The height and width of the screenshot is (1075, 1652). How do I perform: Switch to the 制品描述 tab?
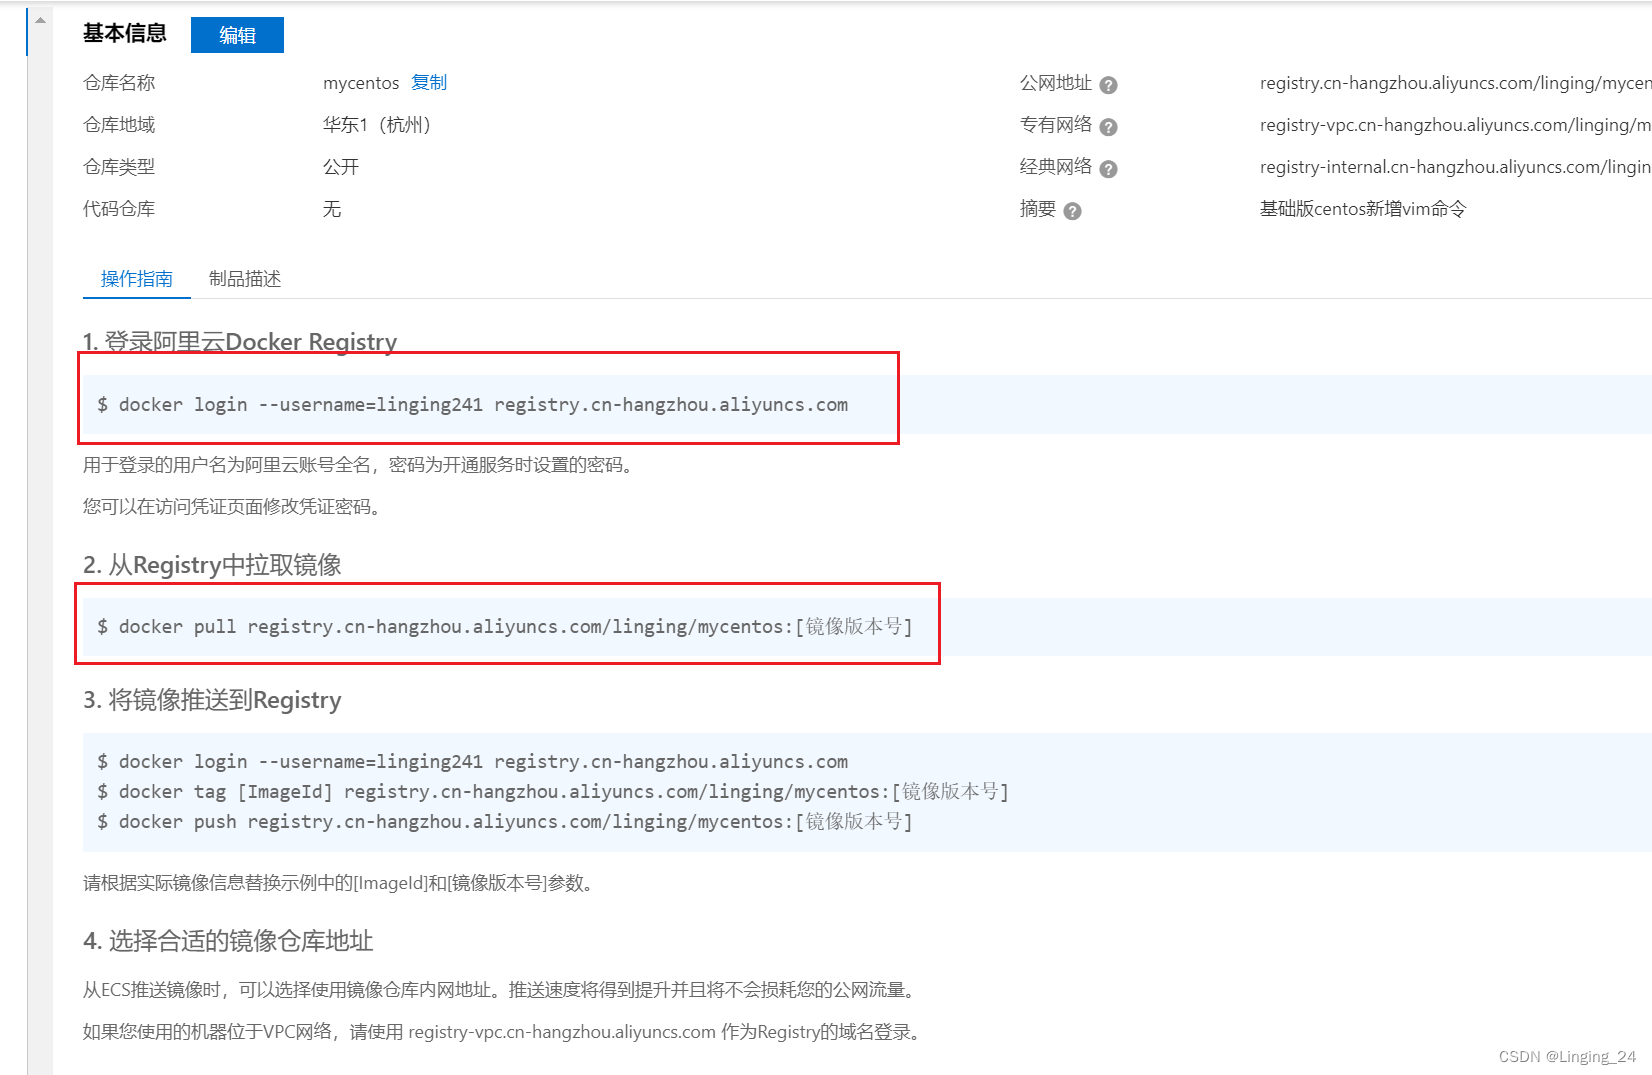click(x=245, y=279)
